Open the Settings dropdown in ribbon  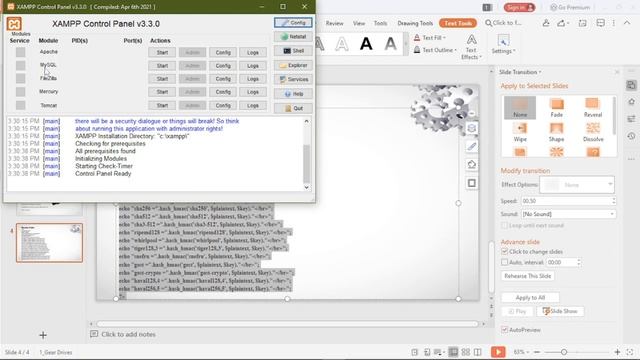[503, 44]
